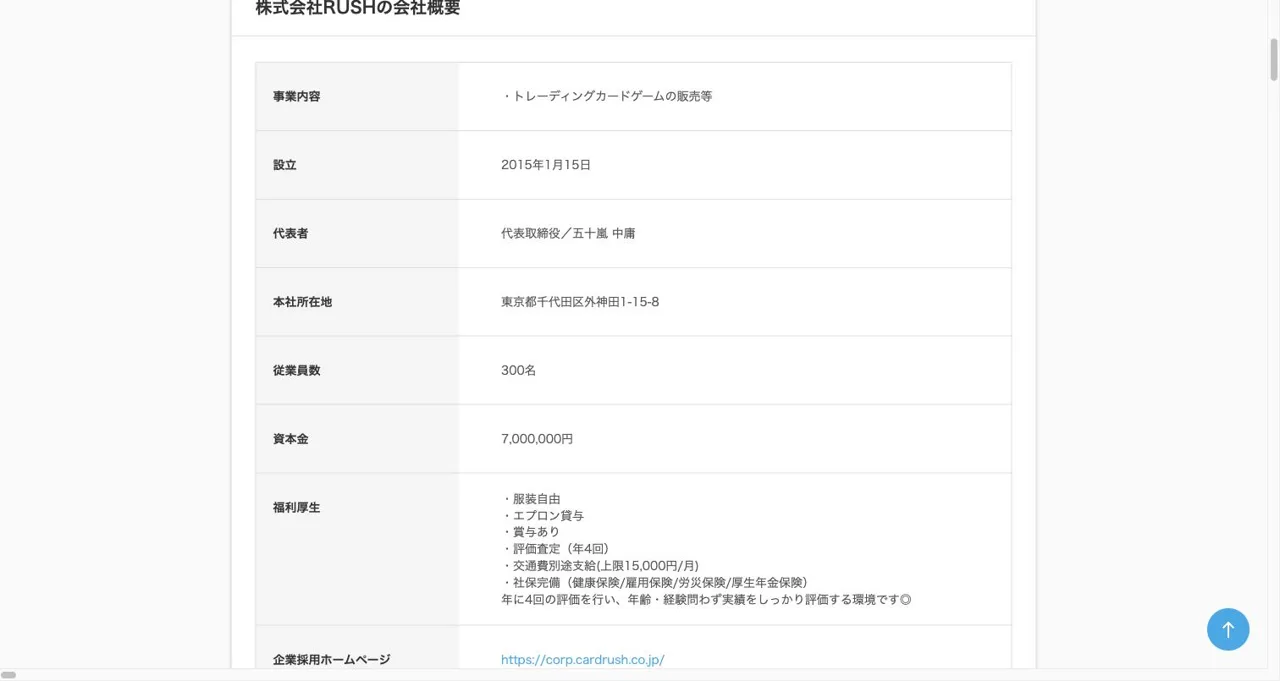The width and height of the screenshot is (1280, 681).
Task: Select the sentence starting 年に4回の評価を行い
Action: click(706, 600)
